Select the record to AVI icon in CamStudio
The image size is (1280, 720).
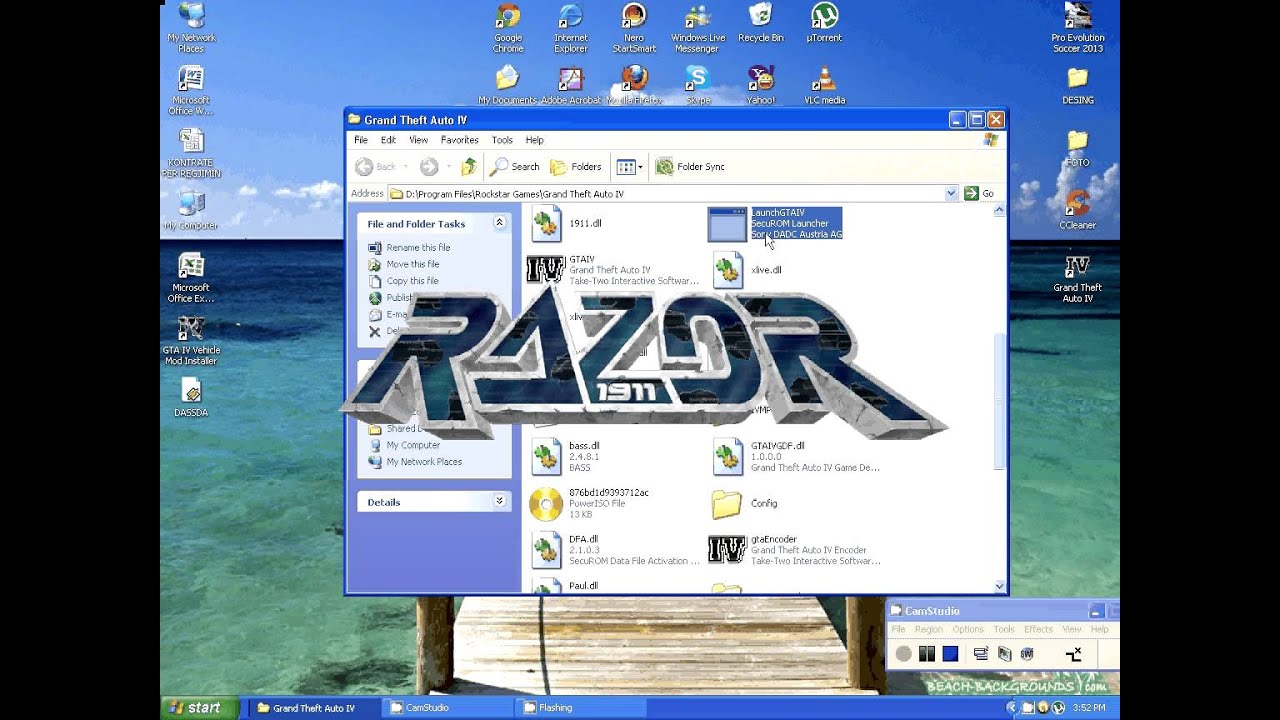(x=1004, y=654)
